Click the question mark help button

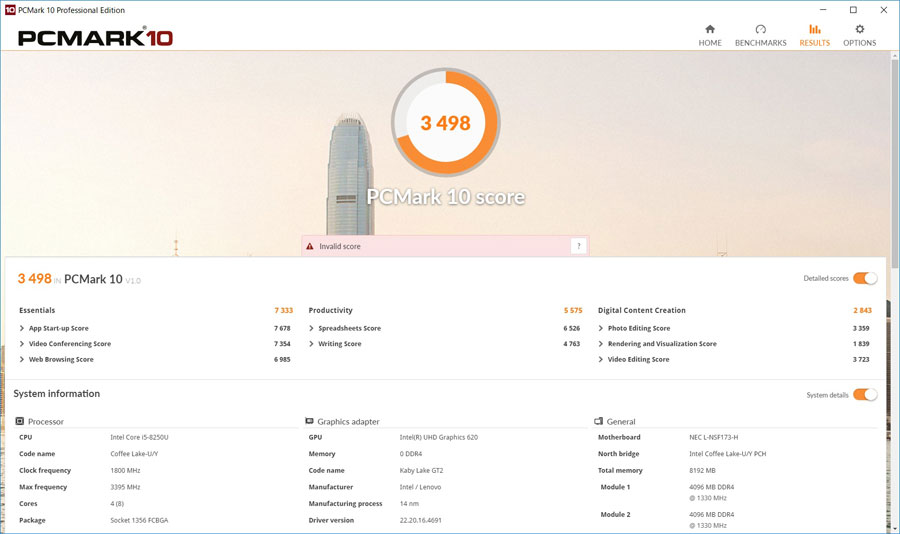coord(578,246)
